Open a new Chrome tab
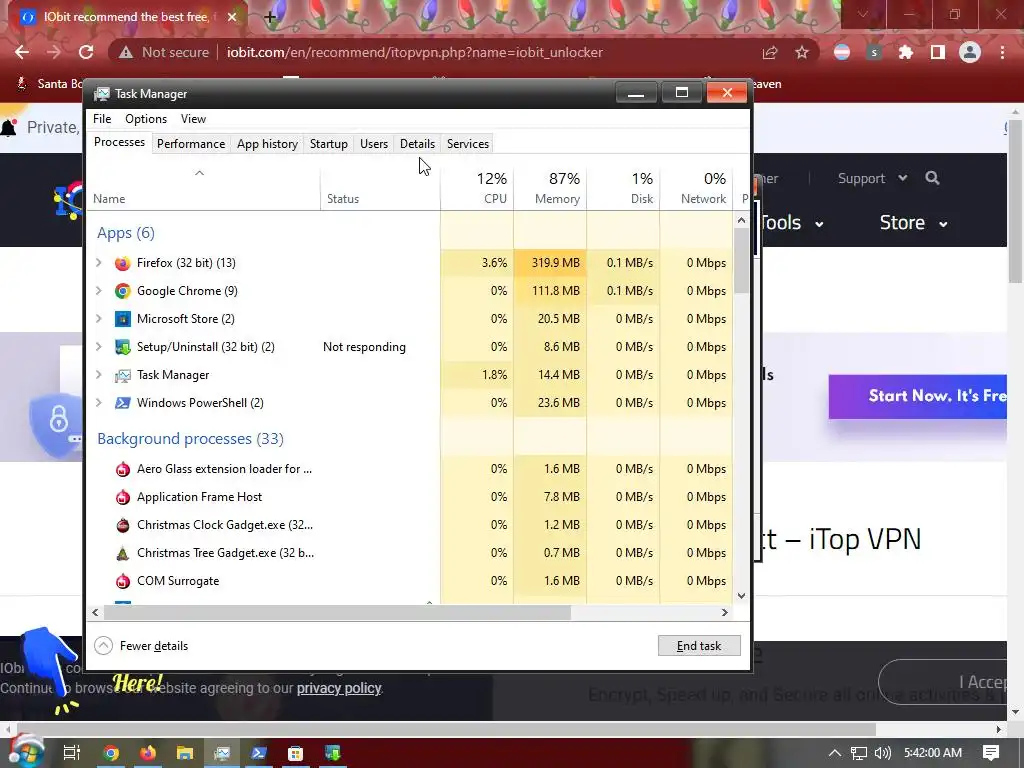The width and height of the screenshot is (1024, 768). pos(270,17)
